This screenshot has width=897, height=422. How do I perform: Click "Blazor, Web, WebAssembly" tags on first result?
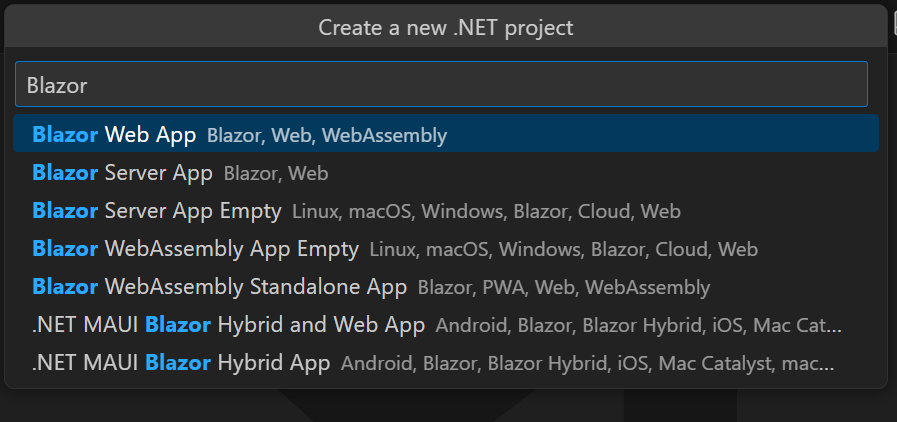pos(327,135)
